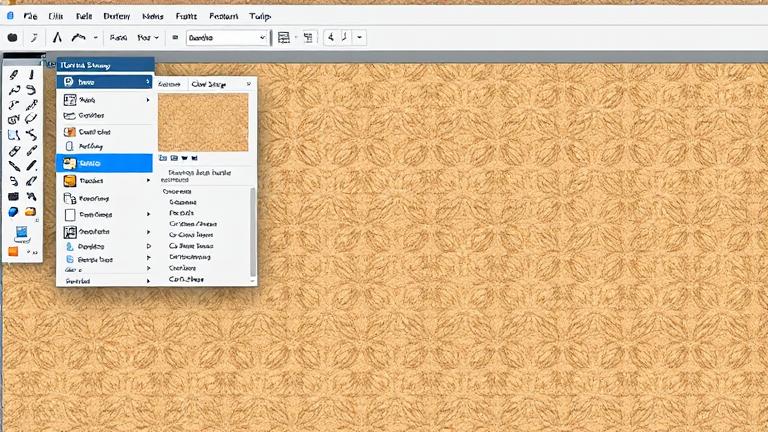Open the File menu
The width and height of the screenshot is (768, 432).
point(30,16)
